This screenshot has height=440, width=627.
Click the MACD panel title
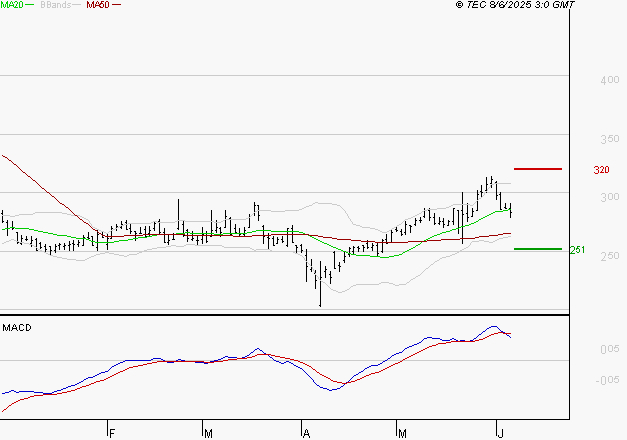click(16, 327)
